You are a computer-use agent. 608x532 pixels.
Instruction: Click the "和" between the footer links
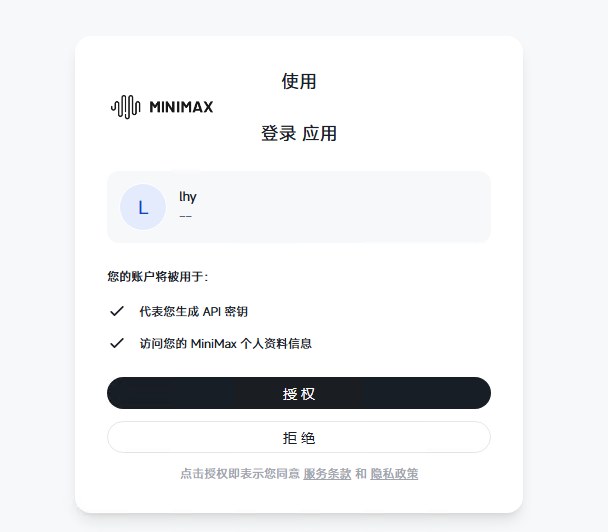[x=361, y=474]
